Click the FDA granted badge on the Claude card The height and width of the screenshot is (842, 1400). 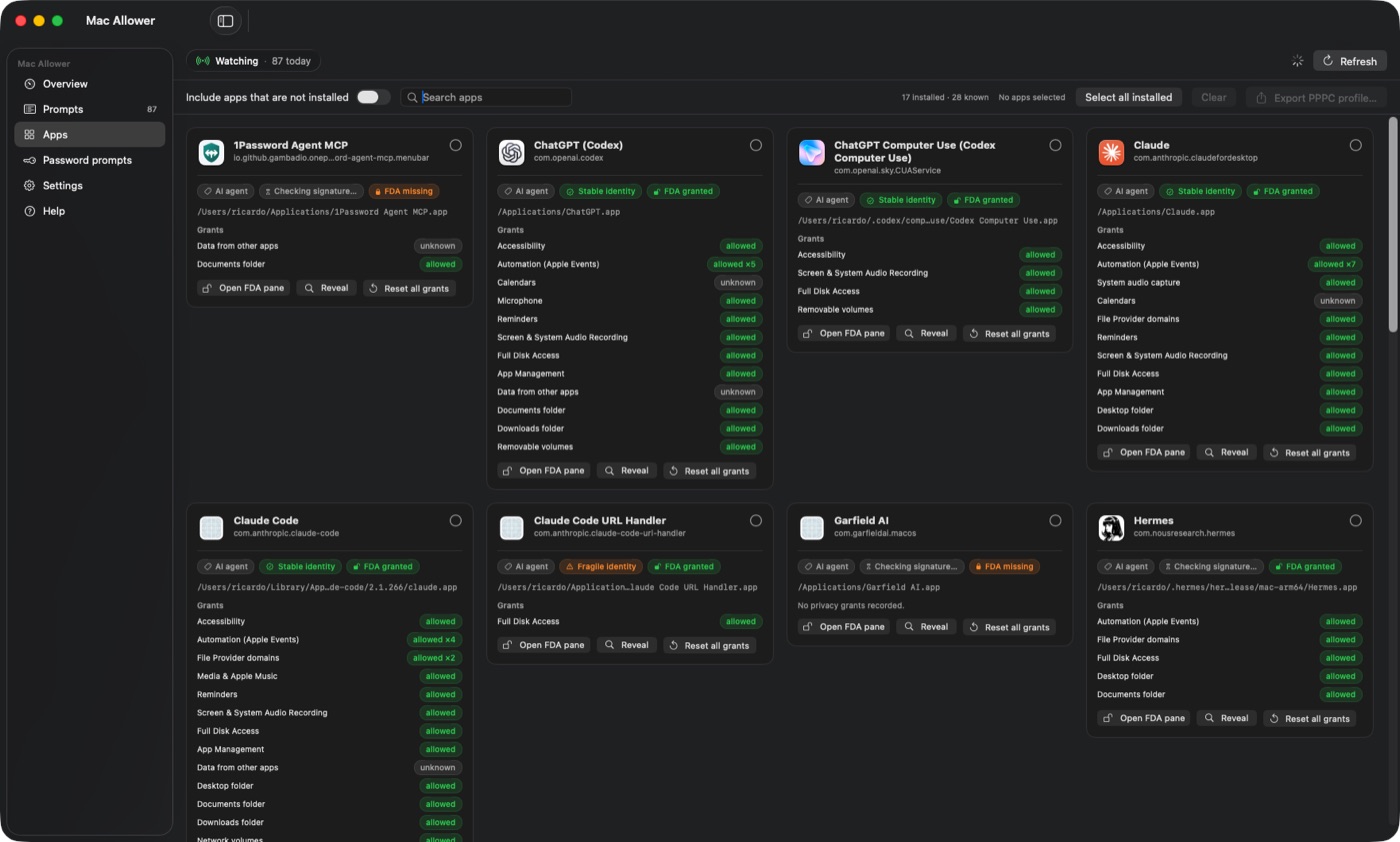(x=1283, y=191)
